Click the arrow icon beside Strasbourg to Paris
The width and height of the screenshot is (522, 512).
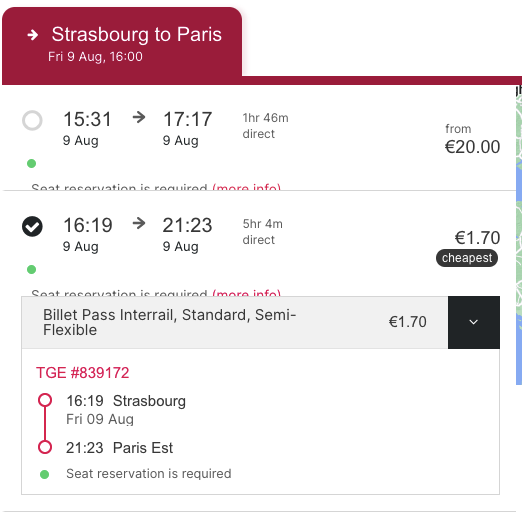(33, 35)
